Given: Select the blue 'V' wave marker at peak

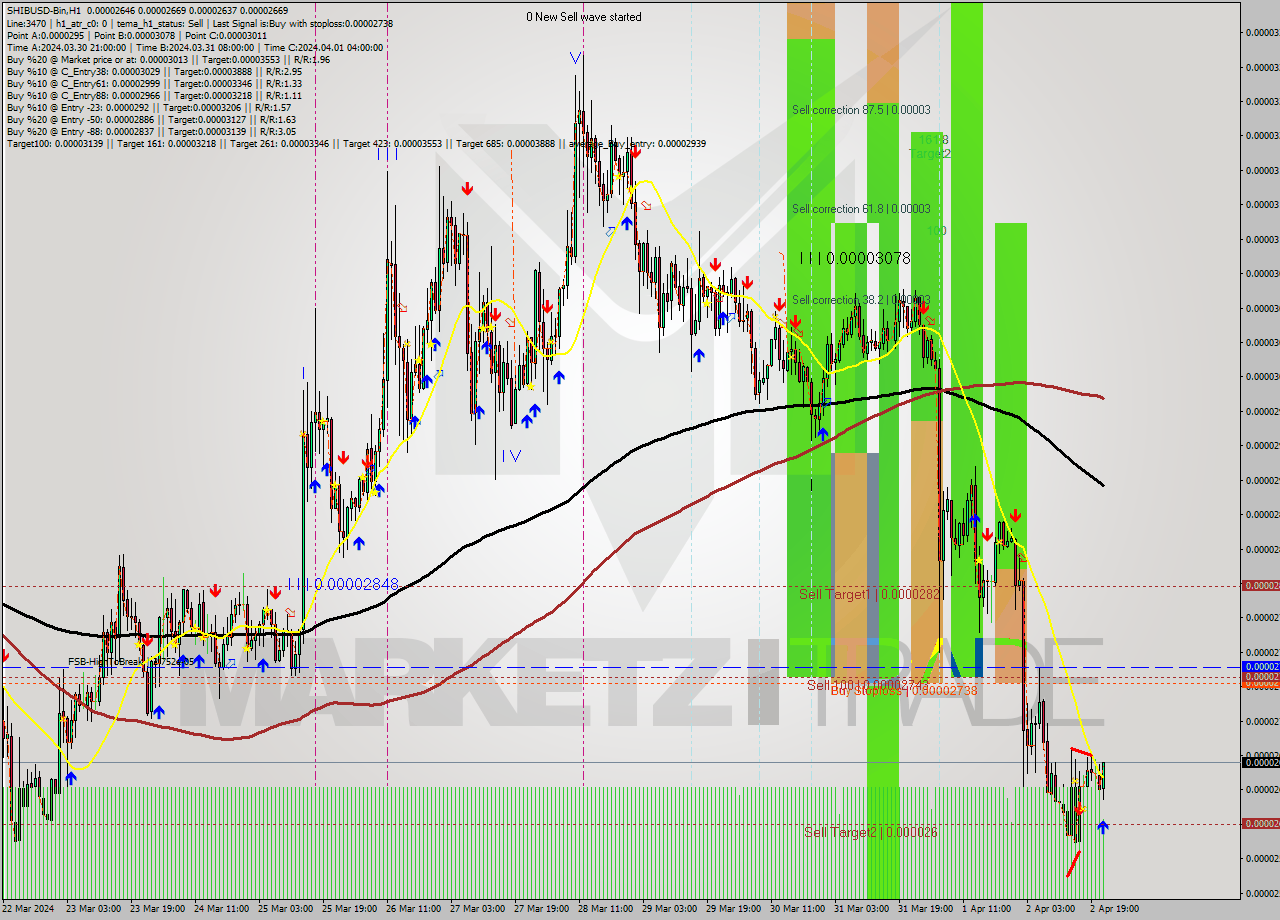Looking at the screenshot, I should (576, 58).
